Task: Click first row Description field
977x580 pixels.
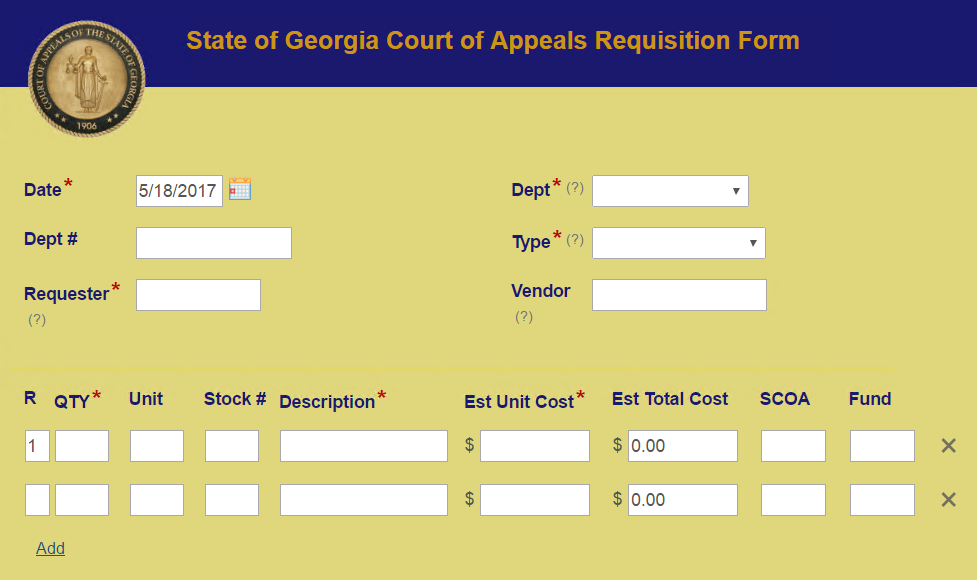Action: click(364, 445)
